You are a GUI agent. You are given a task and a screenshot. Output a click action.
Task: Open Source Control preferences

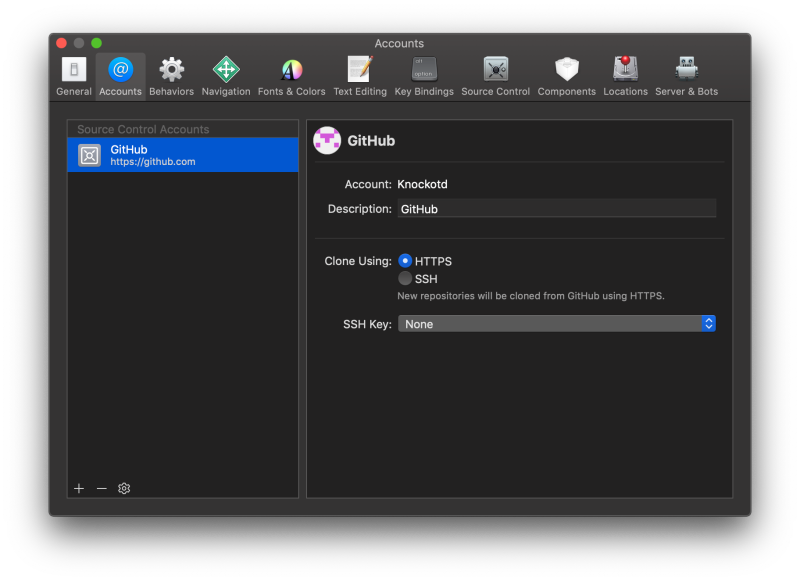click(495, 77)
